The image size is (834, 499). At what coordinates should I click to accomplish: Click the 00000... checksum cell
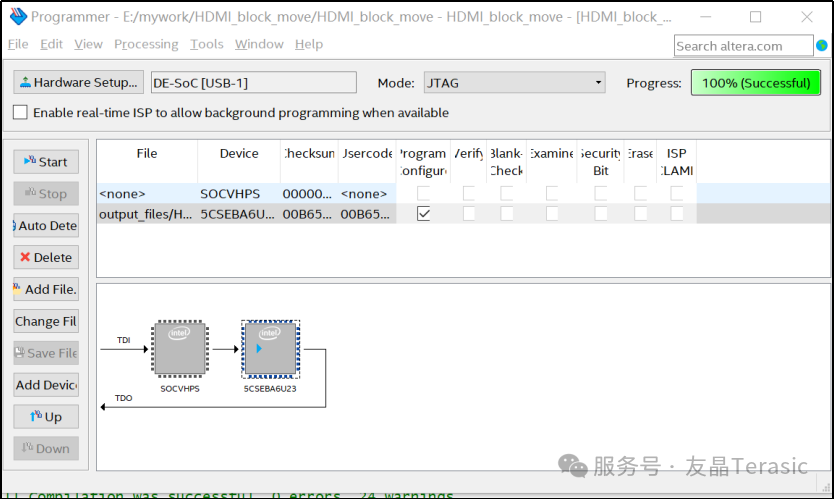coord(310,194)
